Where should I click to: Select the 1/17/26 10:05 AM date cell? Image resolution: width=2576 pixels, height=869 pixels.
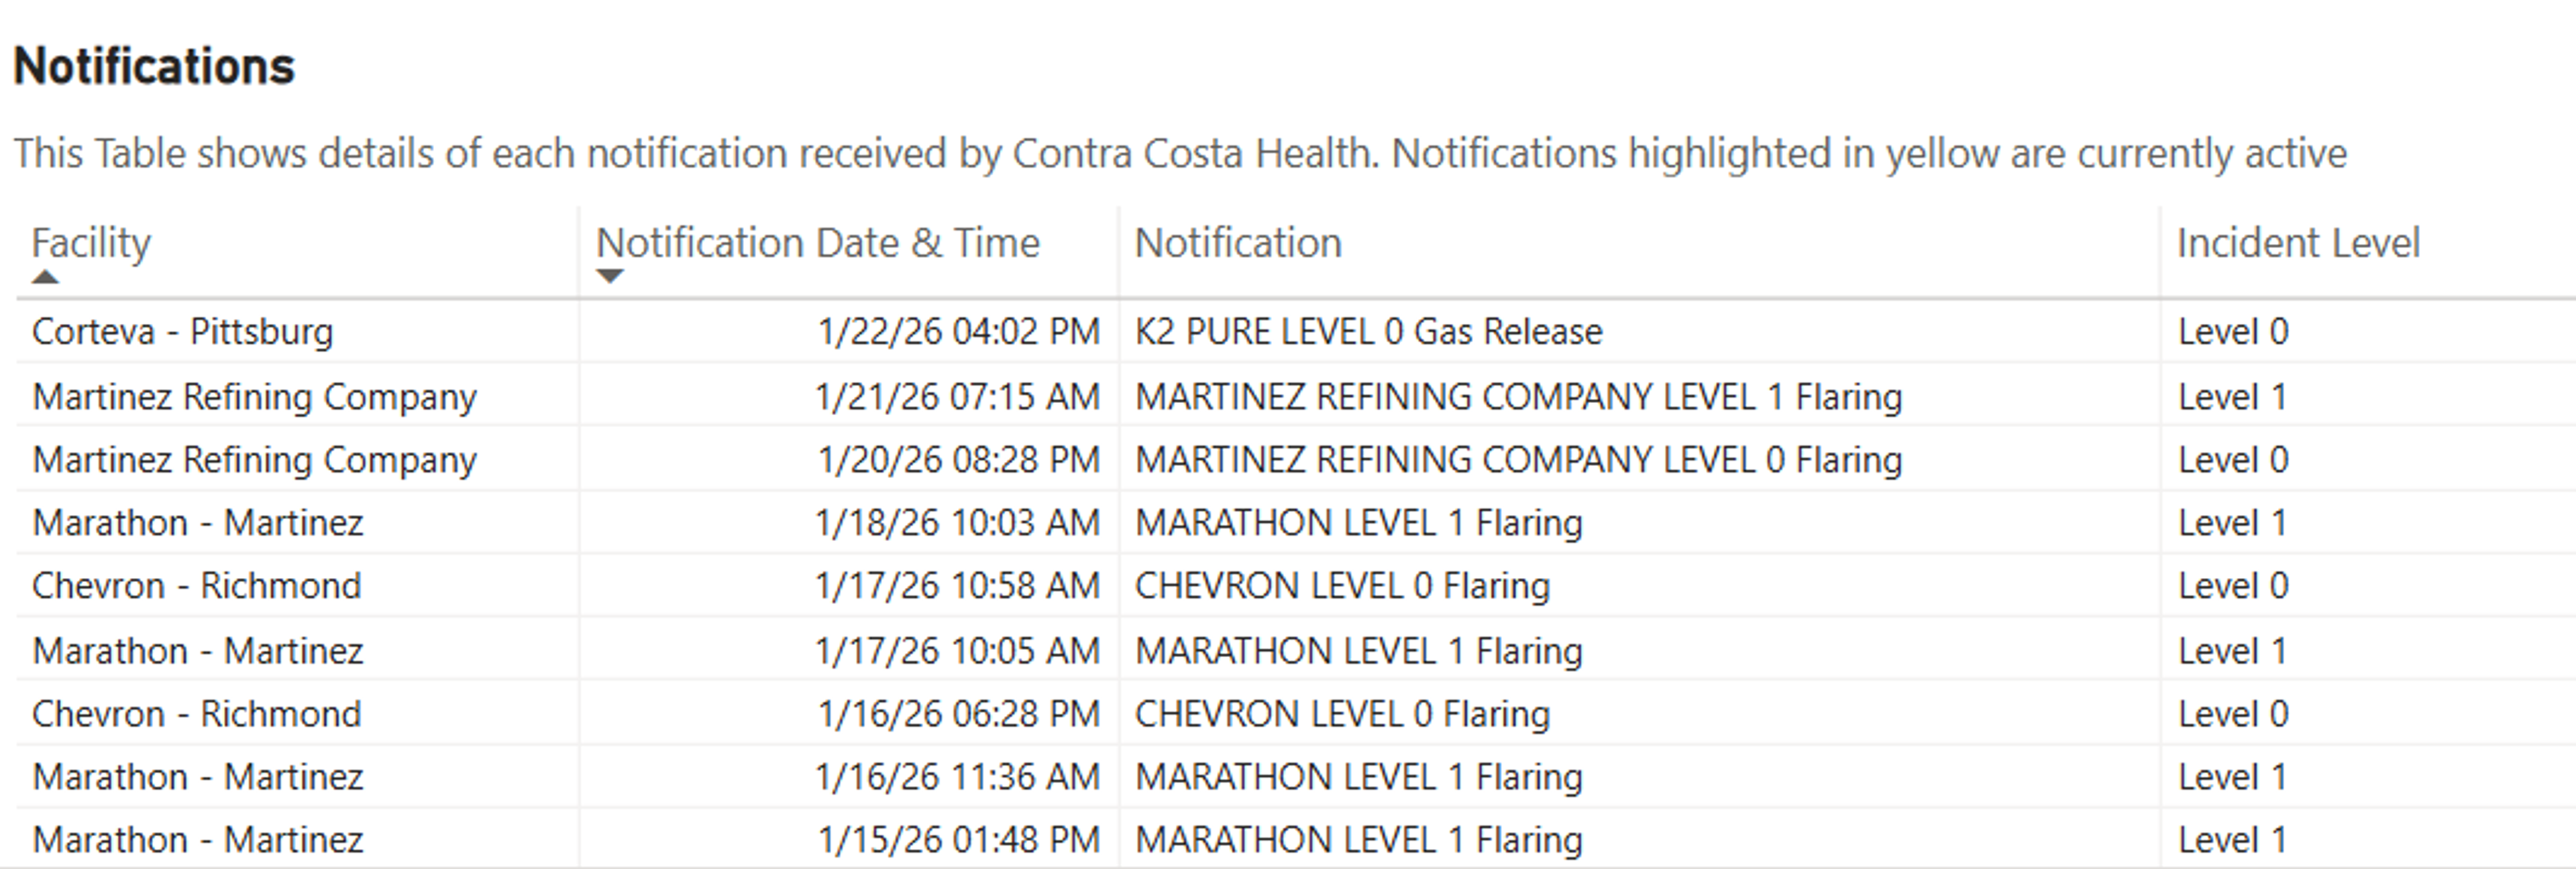957,651
